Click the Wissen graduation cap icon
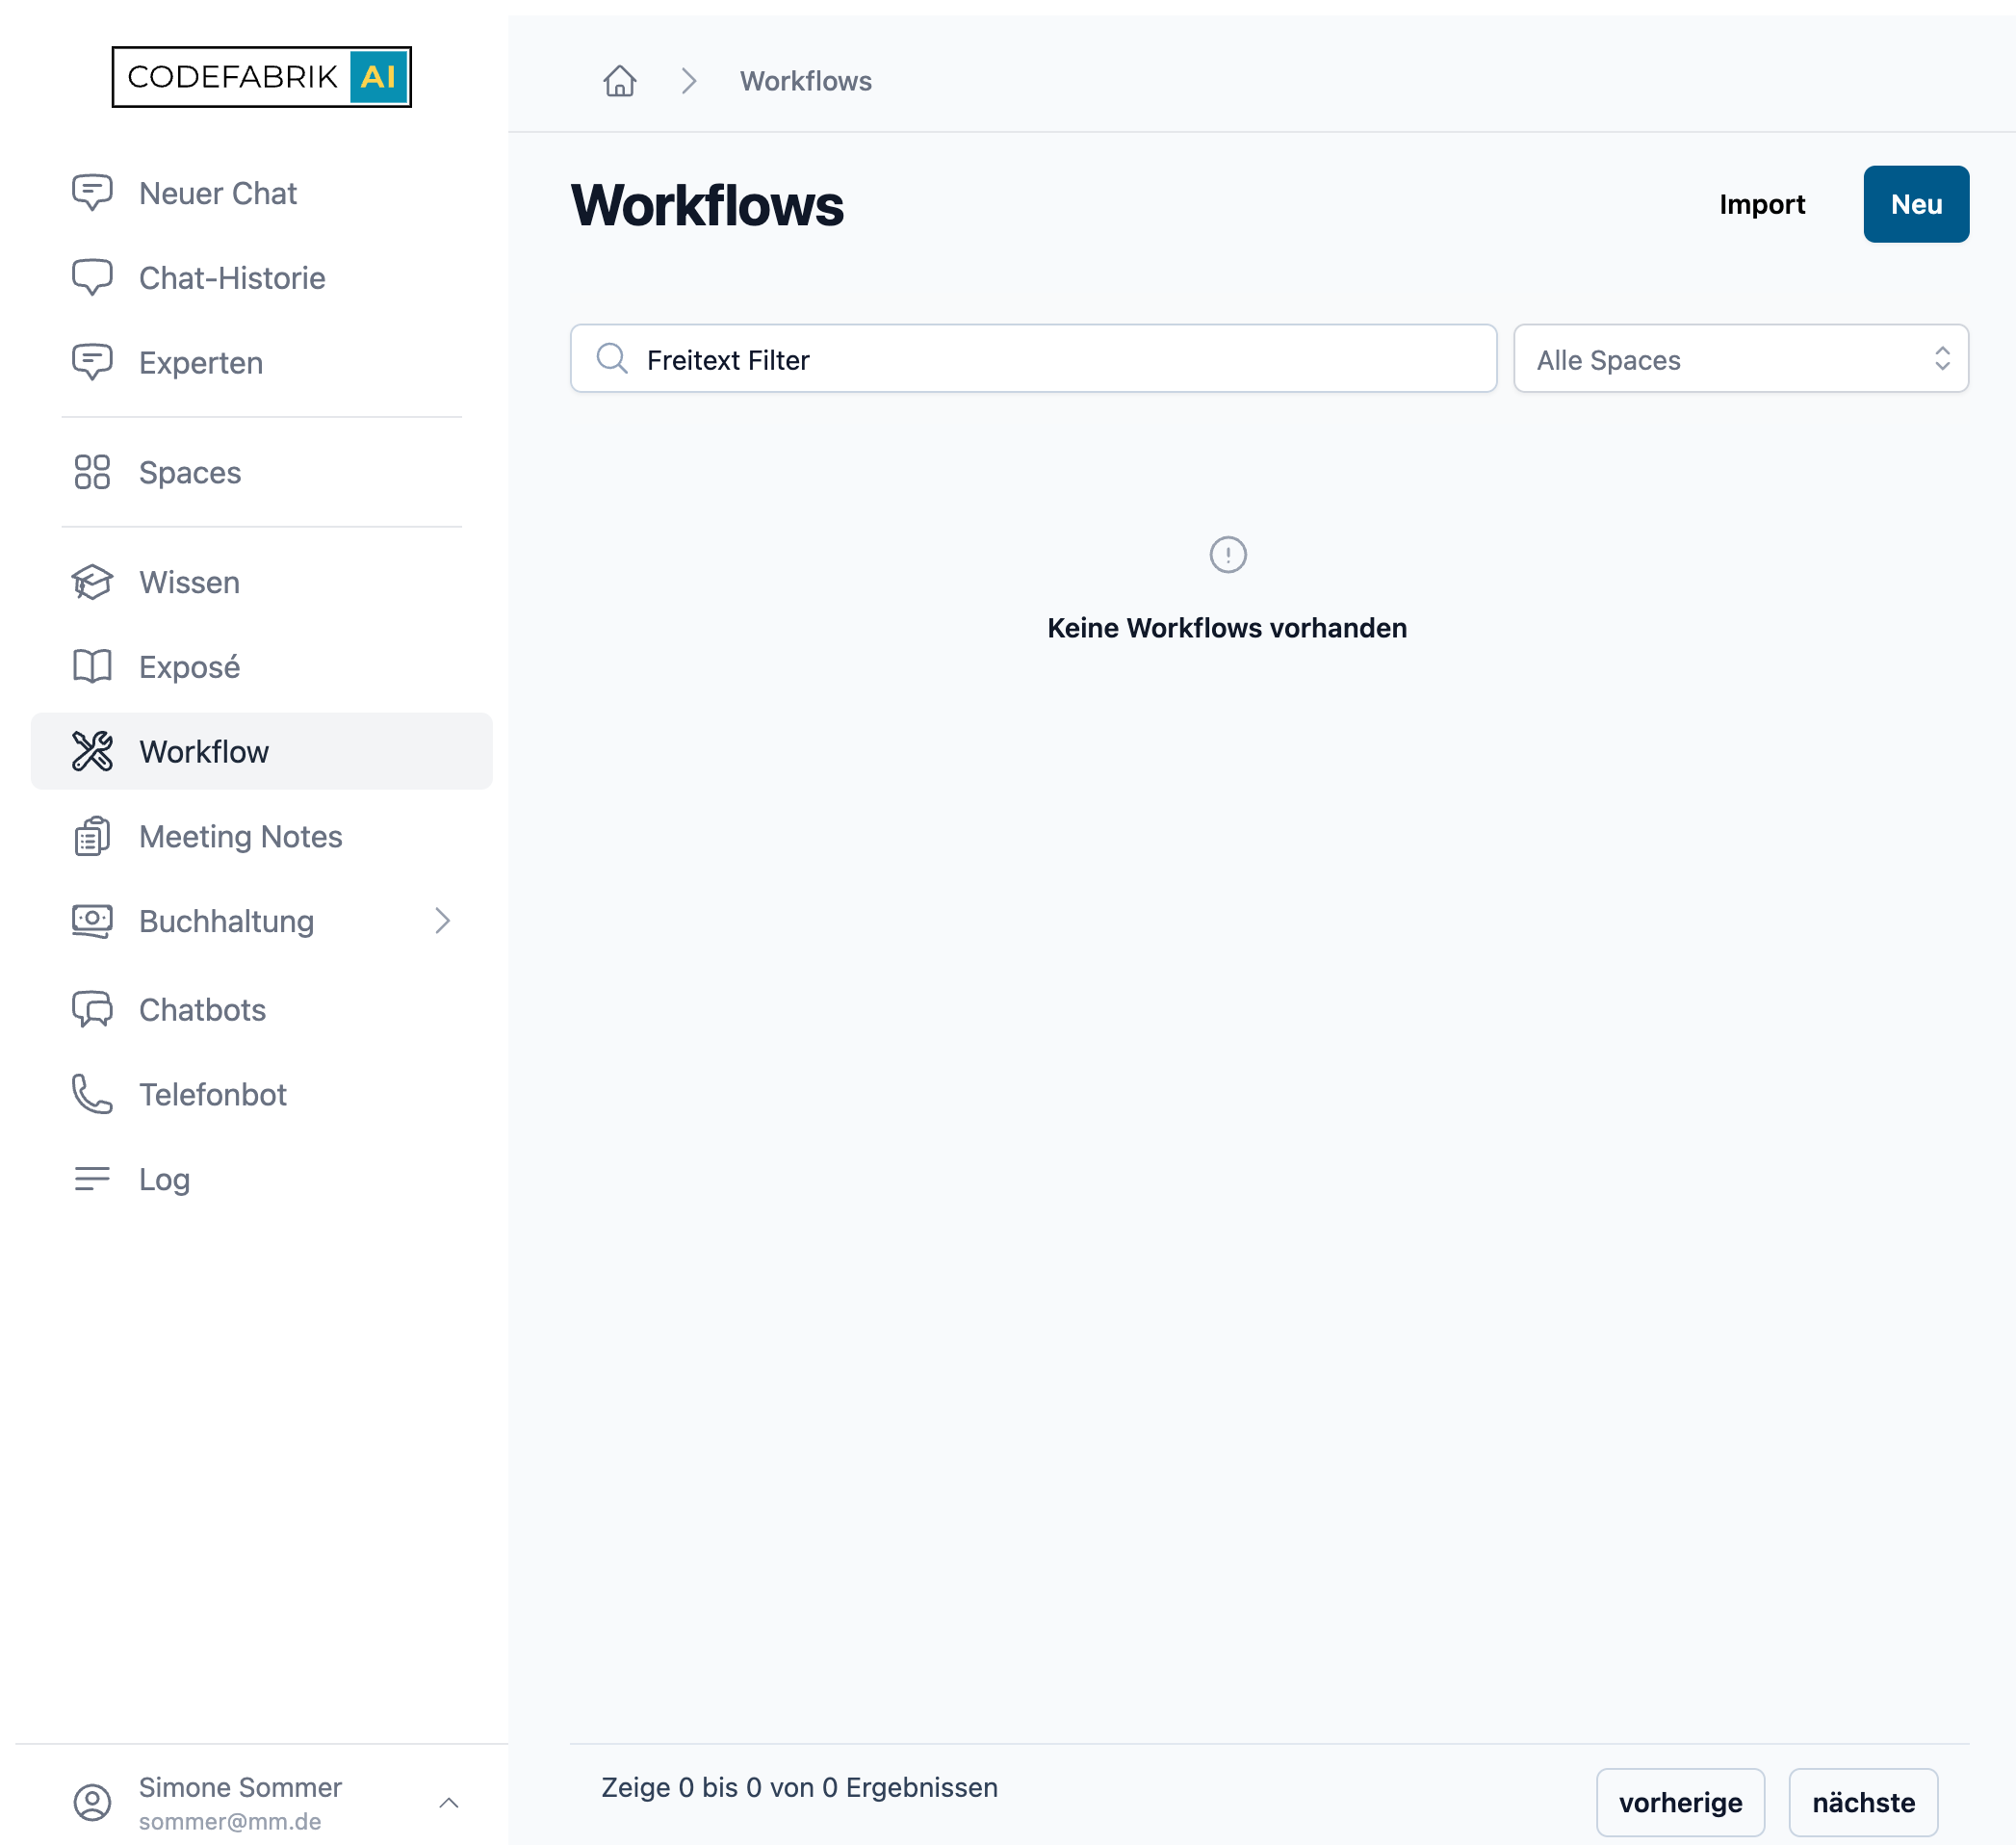 tap(92, 582)
